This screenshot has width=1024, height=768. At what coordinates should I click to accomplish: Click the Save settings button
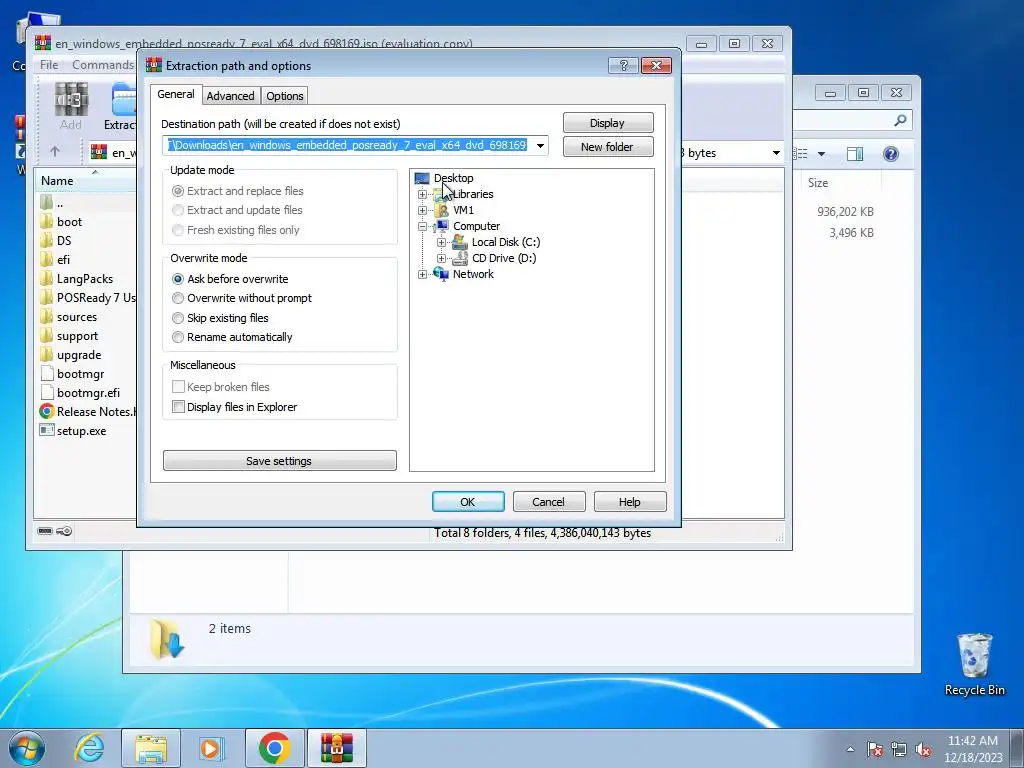pyautogui.click(x=280, y=460)
